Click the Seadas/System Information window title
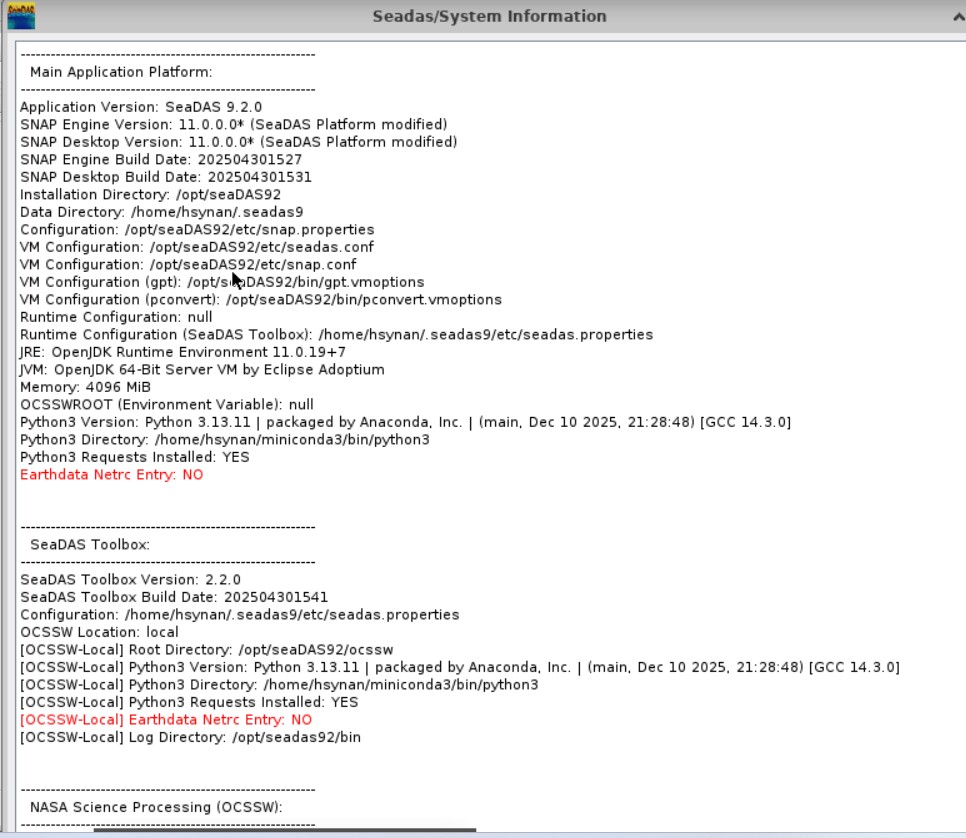This screenshot has height=838, width=966. click(x=489, y=16)
